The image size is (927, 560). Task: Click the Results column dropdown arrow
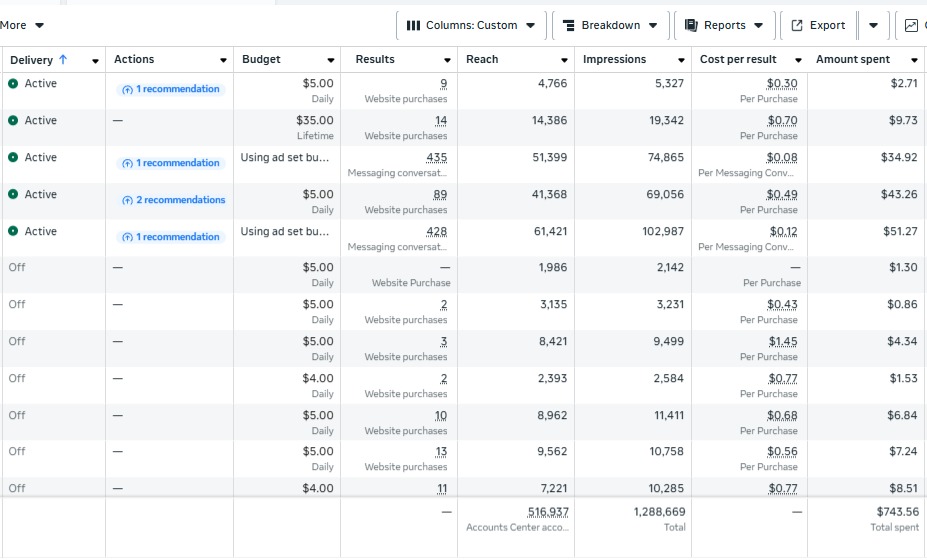[447, 61]
